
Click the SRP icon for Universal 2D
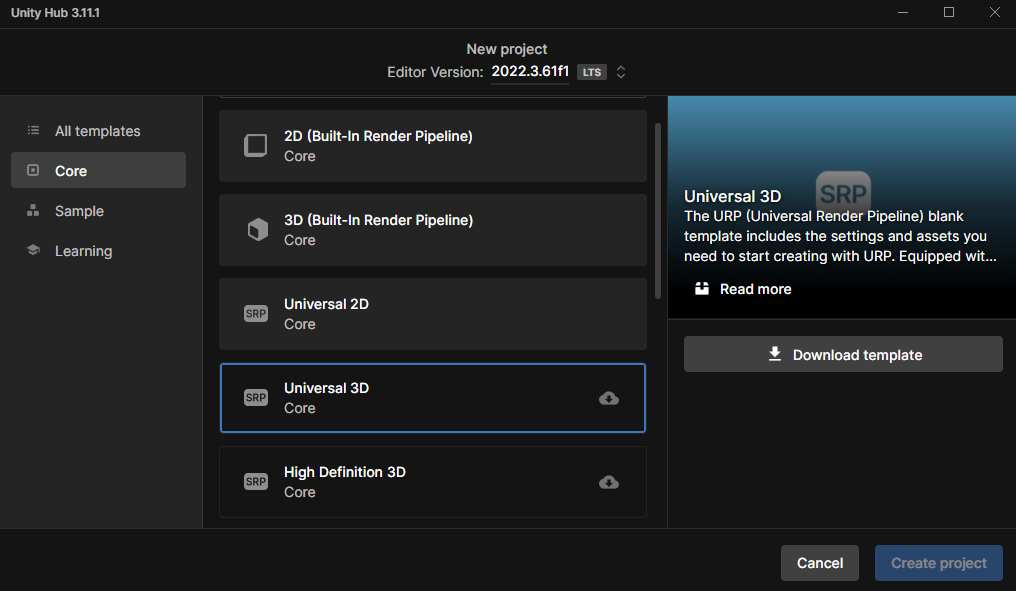tap(256, 314)
